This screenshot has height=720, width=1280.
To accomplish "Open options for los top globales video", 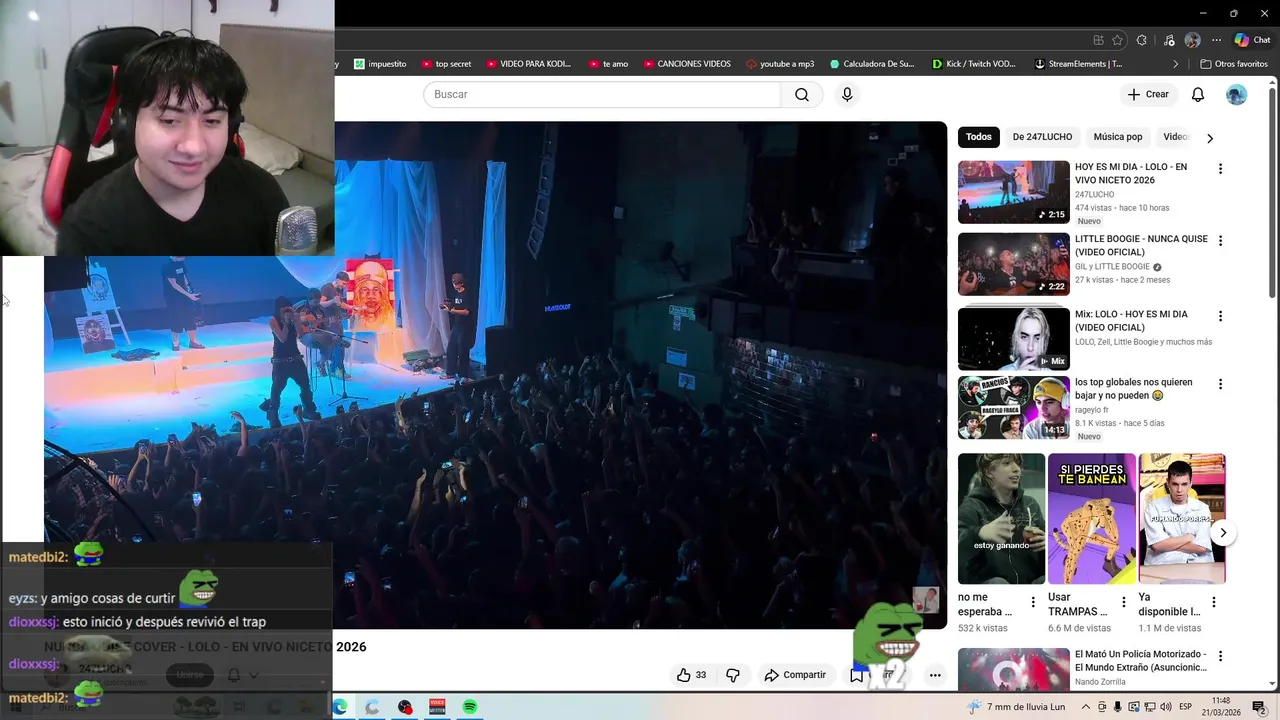I will 1220,384.
